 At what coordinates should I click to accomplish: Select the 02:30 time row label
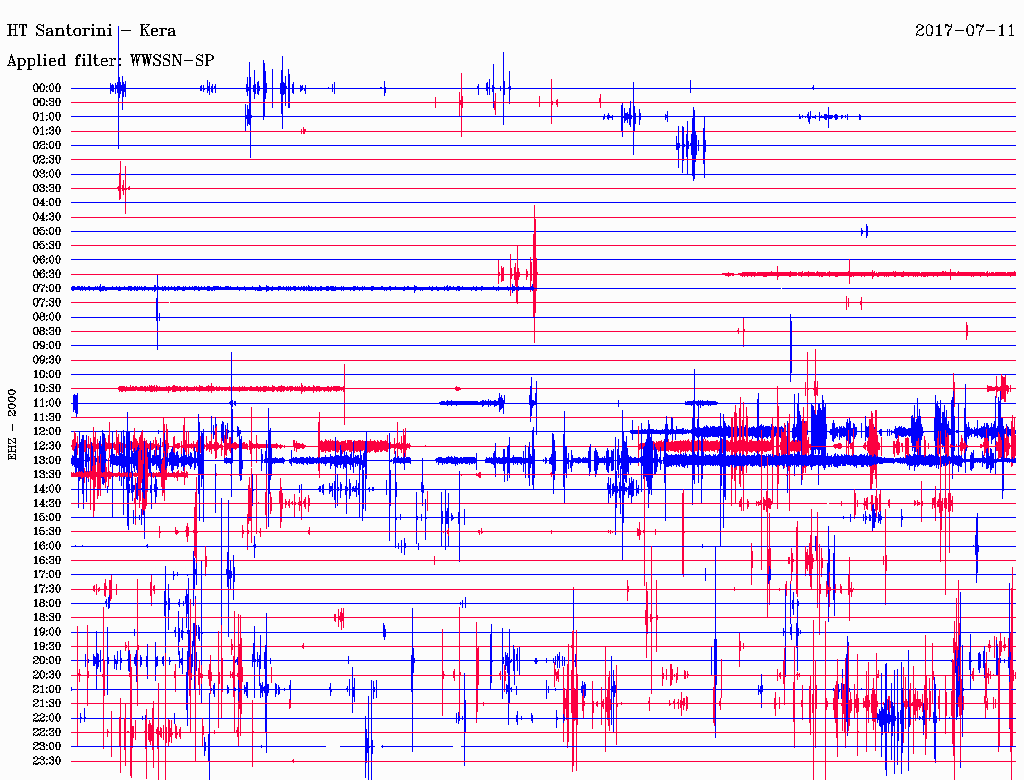47,160
